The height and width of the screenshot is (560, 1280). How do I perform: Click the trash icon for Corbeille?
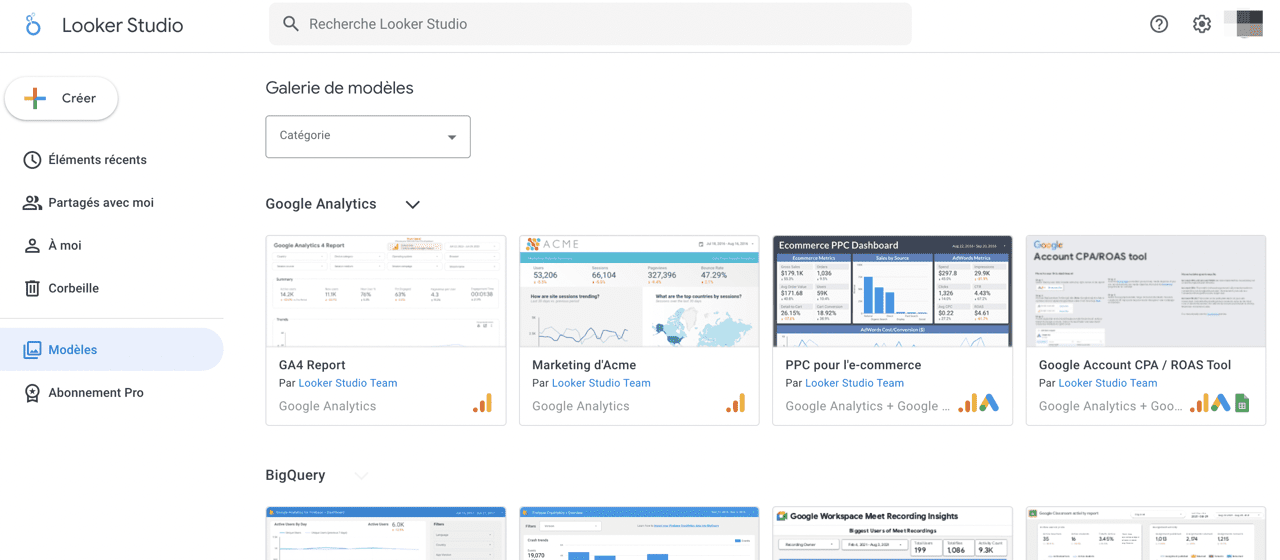pos(32,288)
